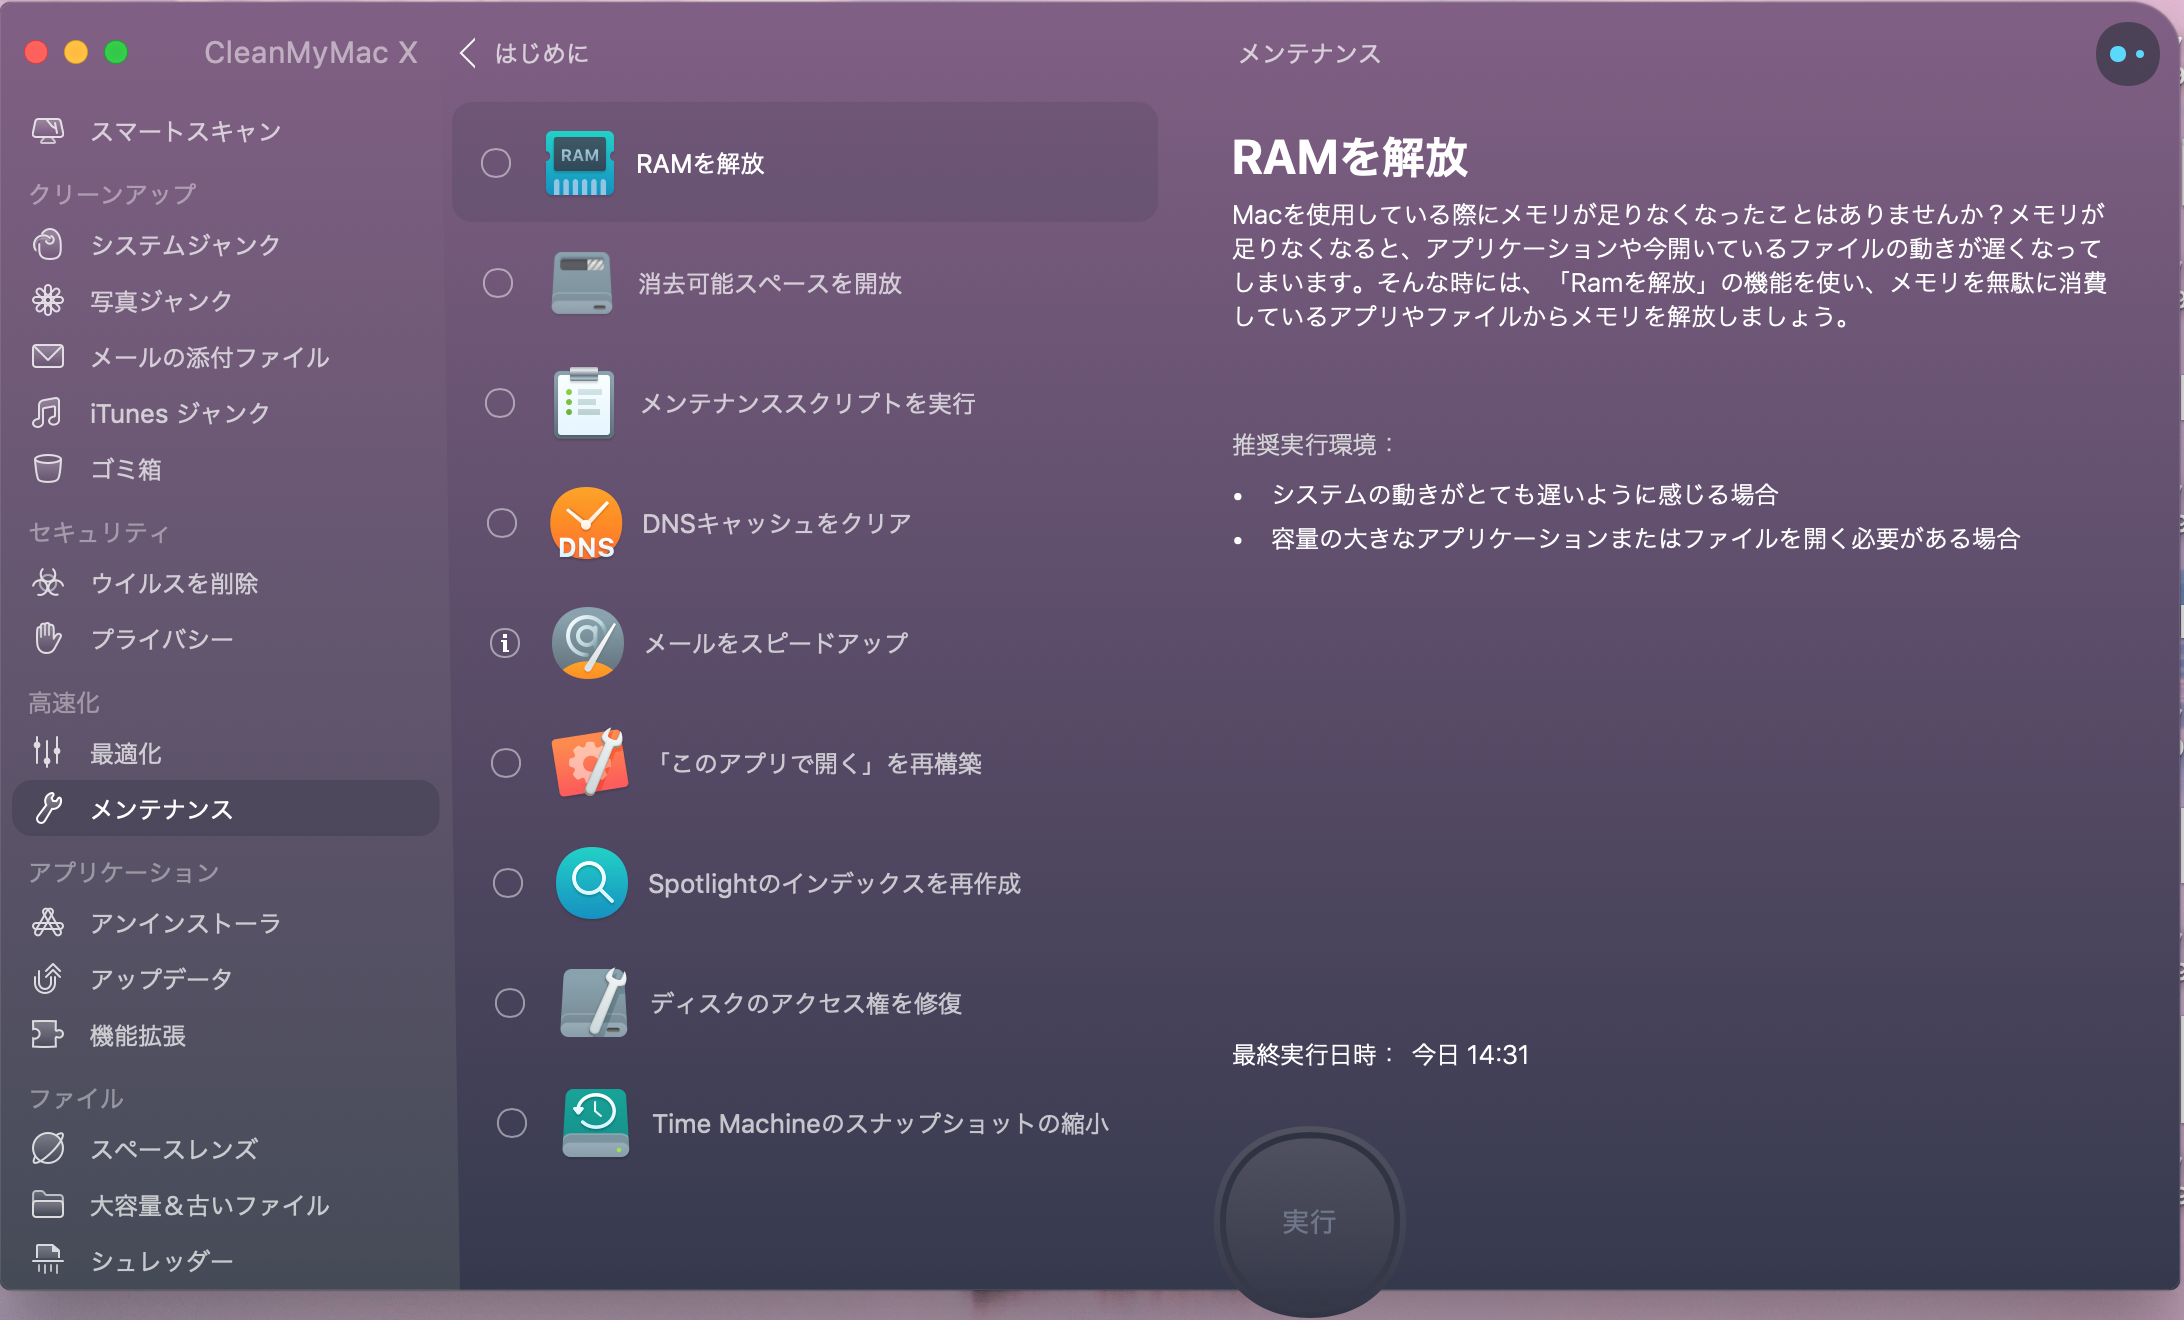Click the DNSキャッシュをクリア task label
The height and width of the screenshot is (1320, 2184).
click(x=777, y=523)
